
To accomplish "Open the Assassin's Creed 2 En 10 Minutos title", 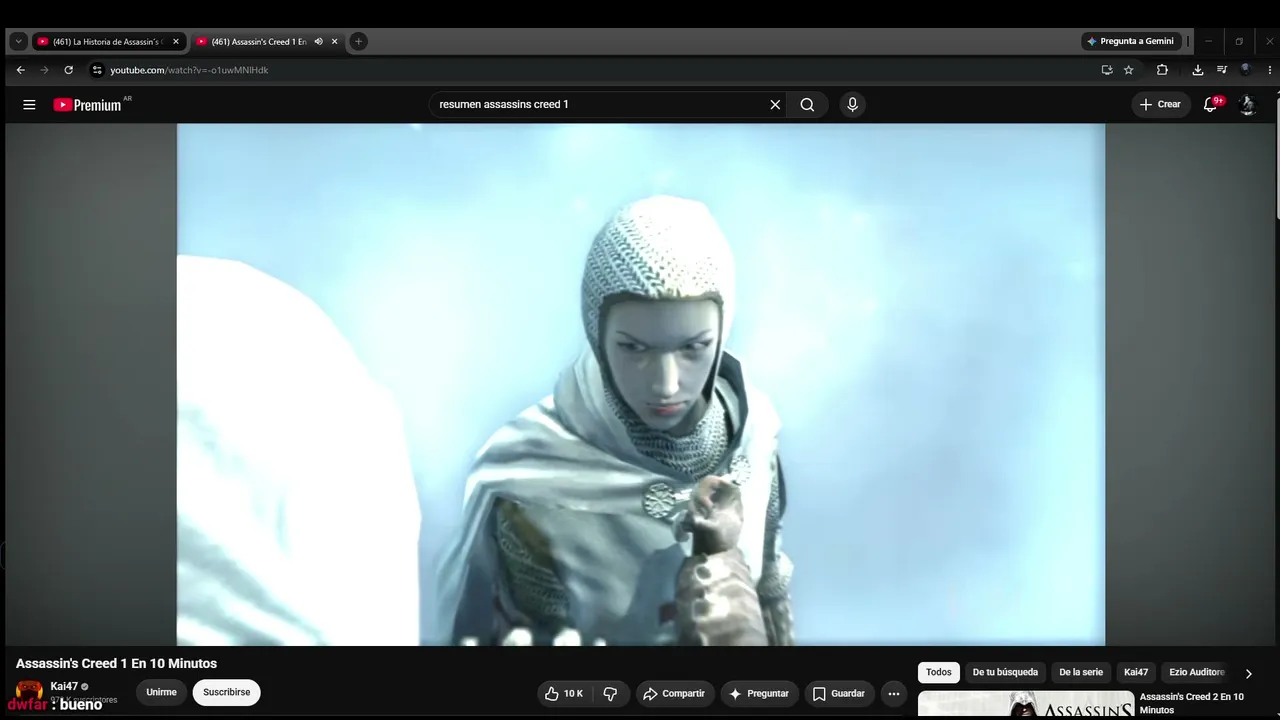I will 1192,703.
